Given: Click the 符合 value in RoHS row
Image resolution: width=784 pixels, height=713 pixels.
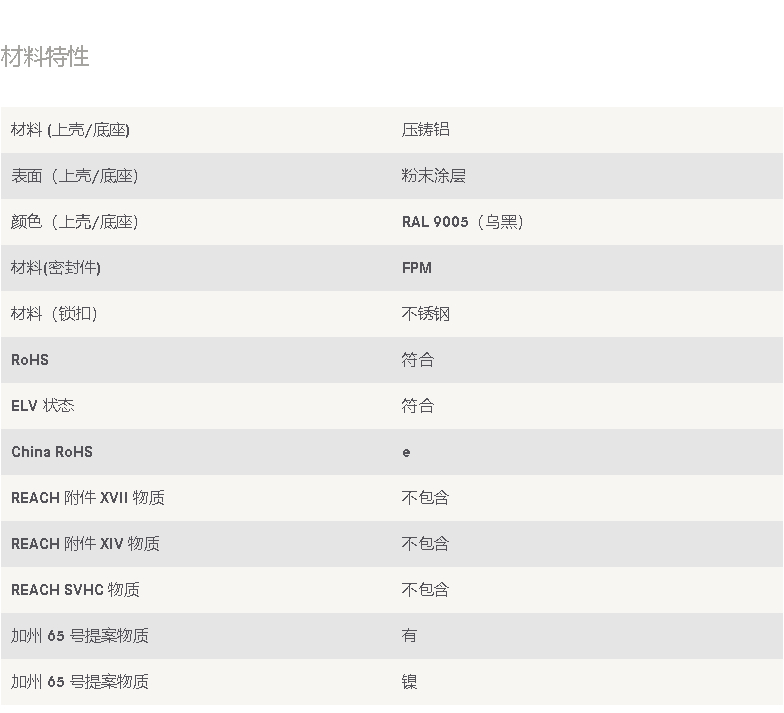Looking at the screenshot, I should (417, 360).
